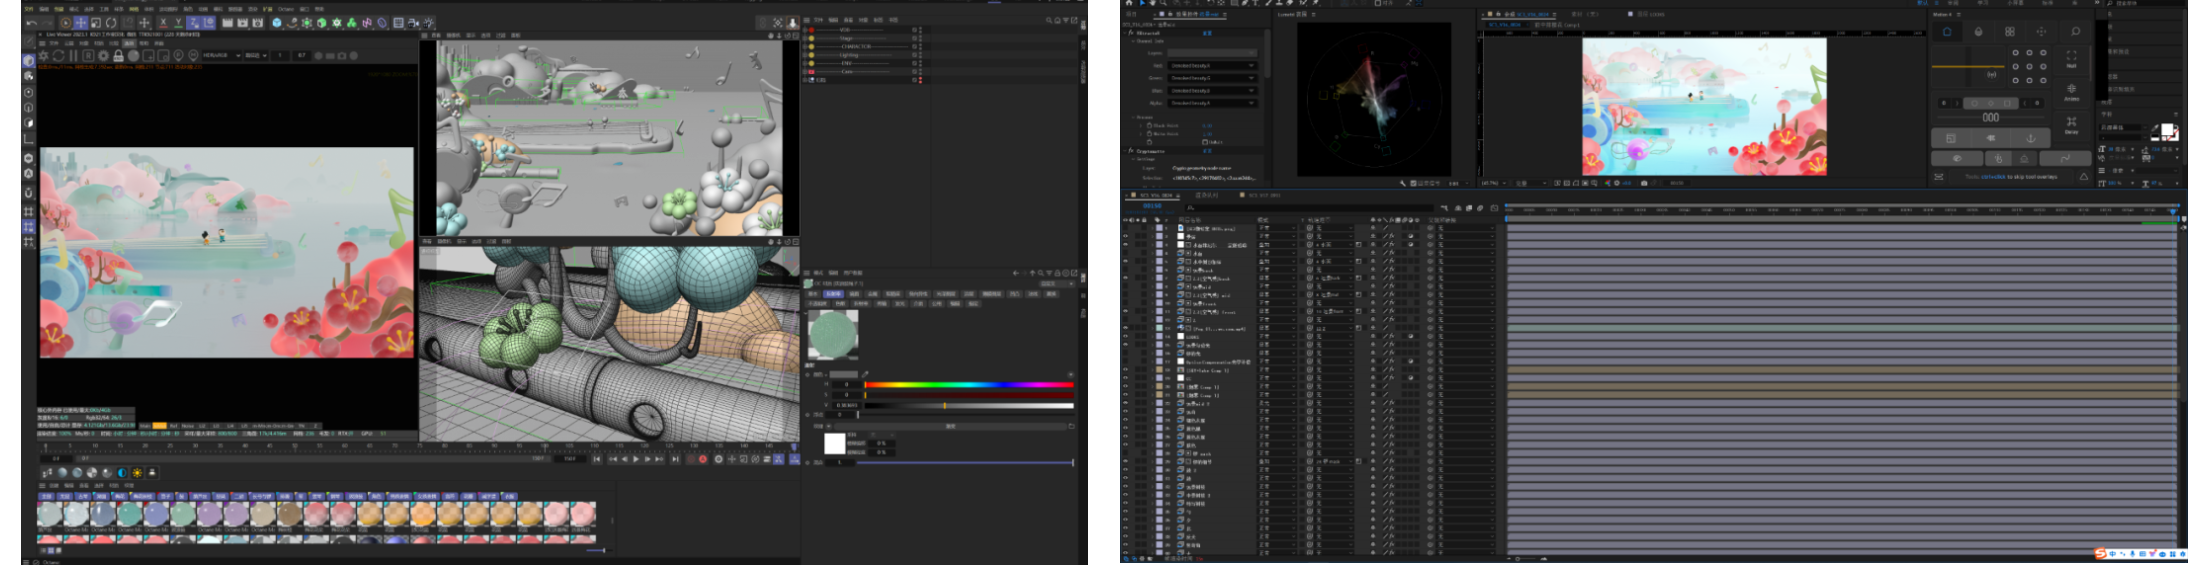Viewport: 2212px width, 565px height.
Task: Click the After Effects Home icon
Action: (1129, 3)
